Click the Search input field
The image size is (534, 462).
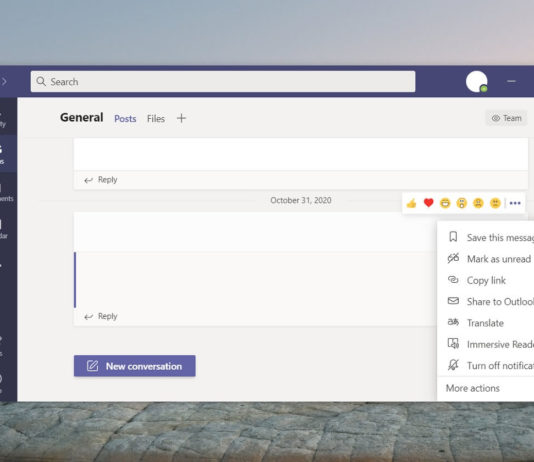coord(223,81)
